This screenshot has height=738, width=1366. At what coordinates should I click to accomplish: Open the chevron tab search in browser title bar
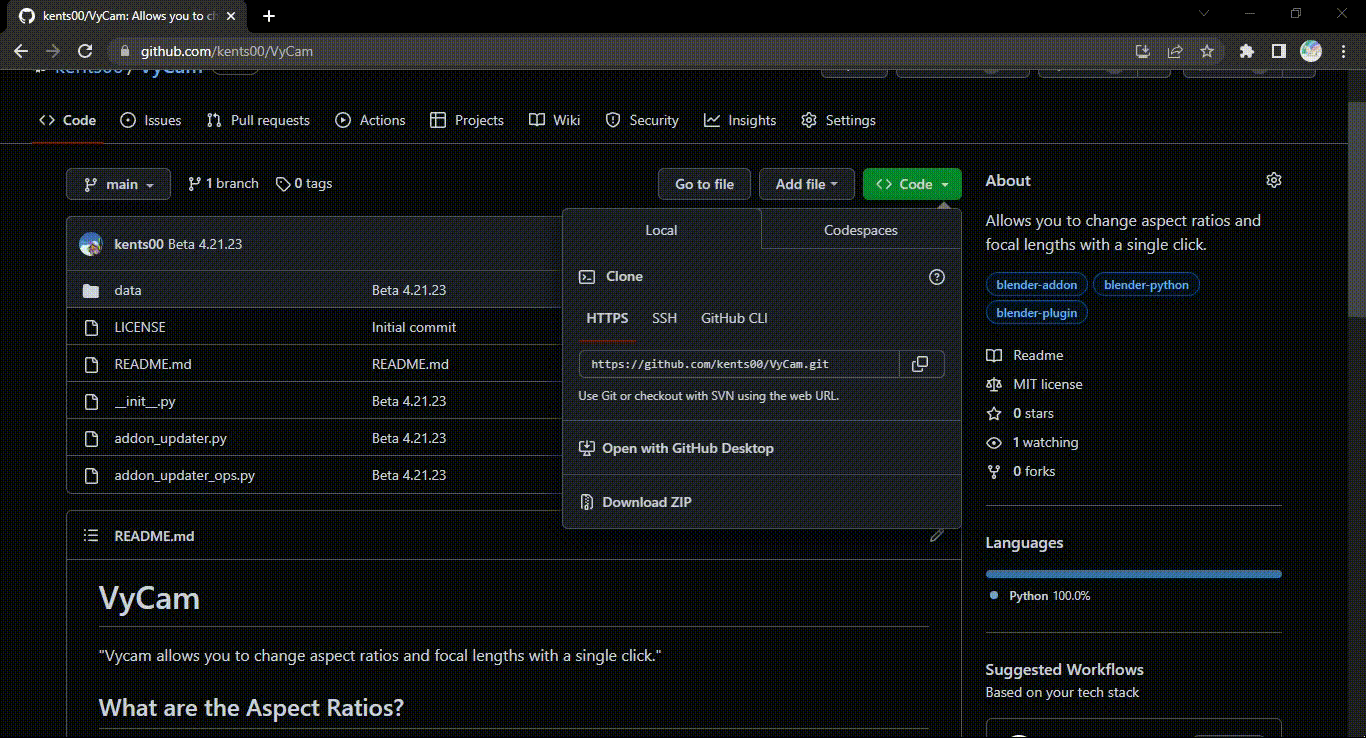pos(1203,14)
